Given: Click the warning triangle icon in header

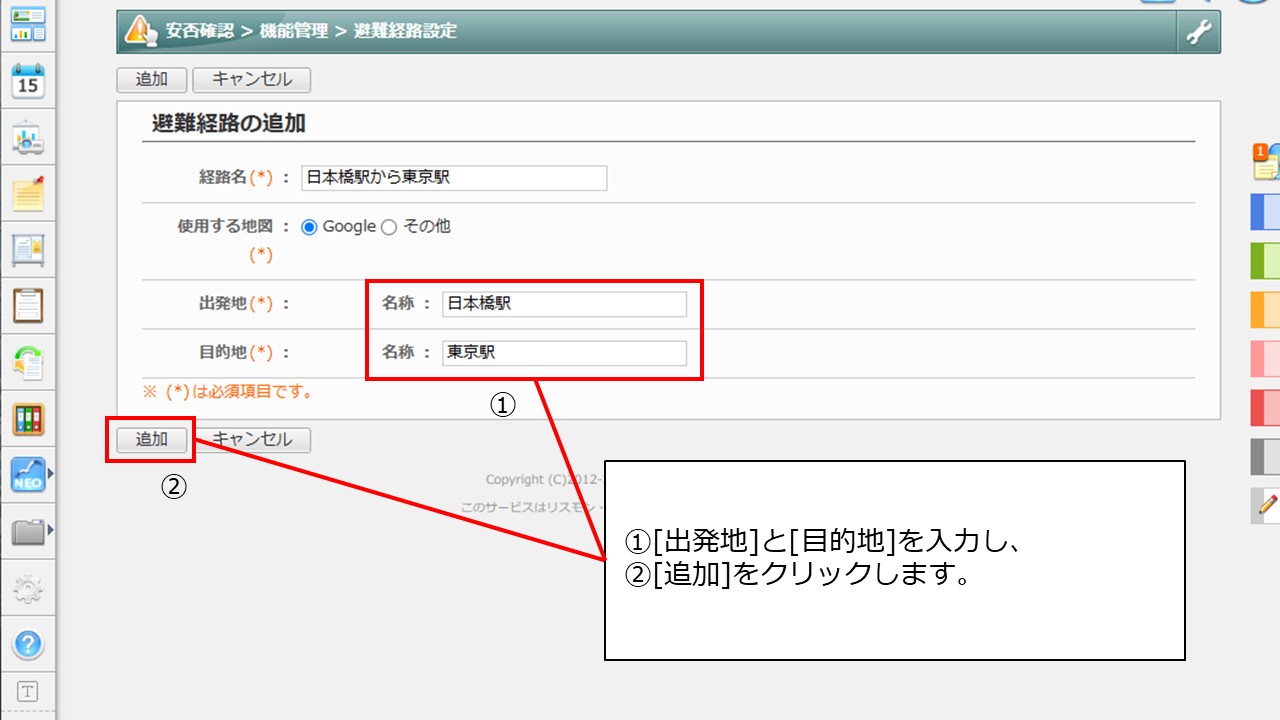Looking at the screenshot, I should tap(139, 31).
